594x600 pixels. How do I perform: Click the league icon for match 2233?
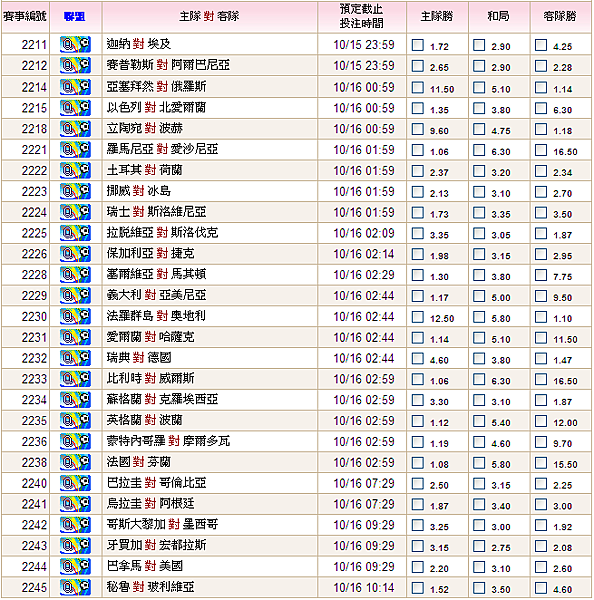pos(75,379)
